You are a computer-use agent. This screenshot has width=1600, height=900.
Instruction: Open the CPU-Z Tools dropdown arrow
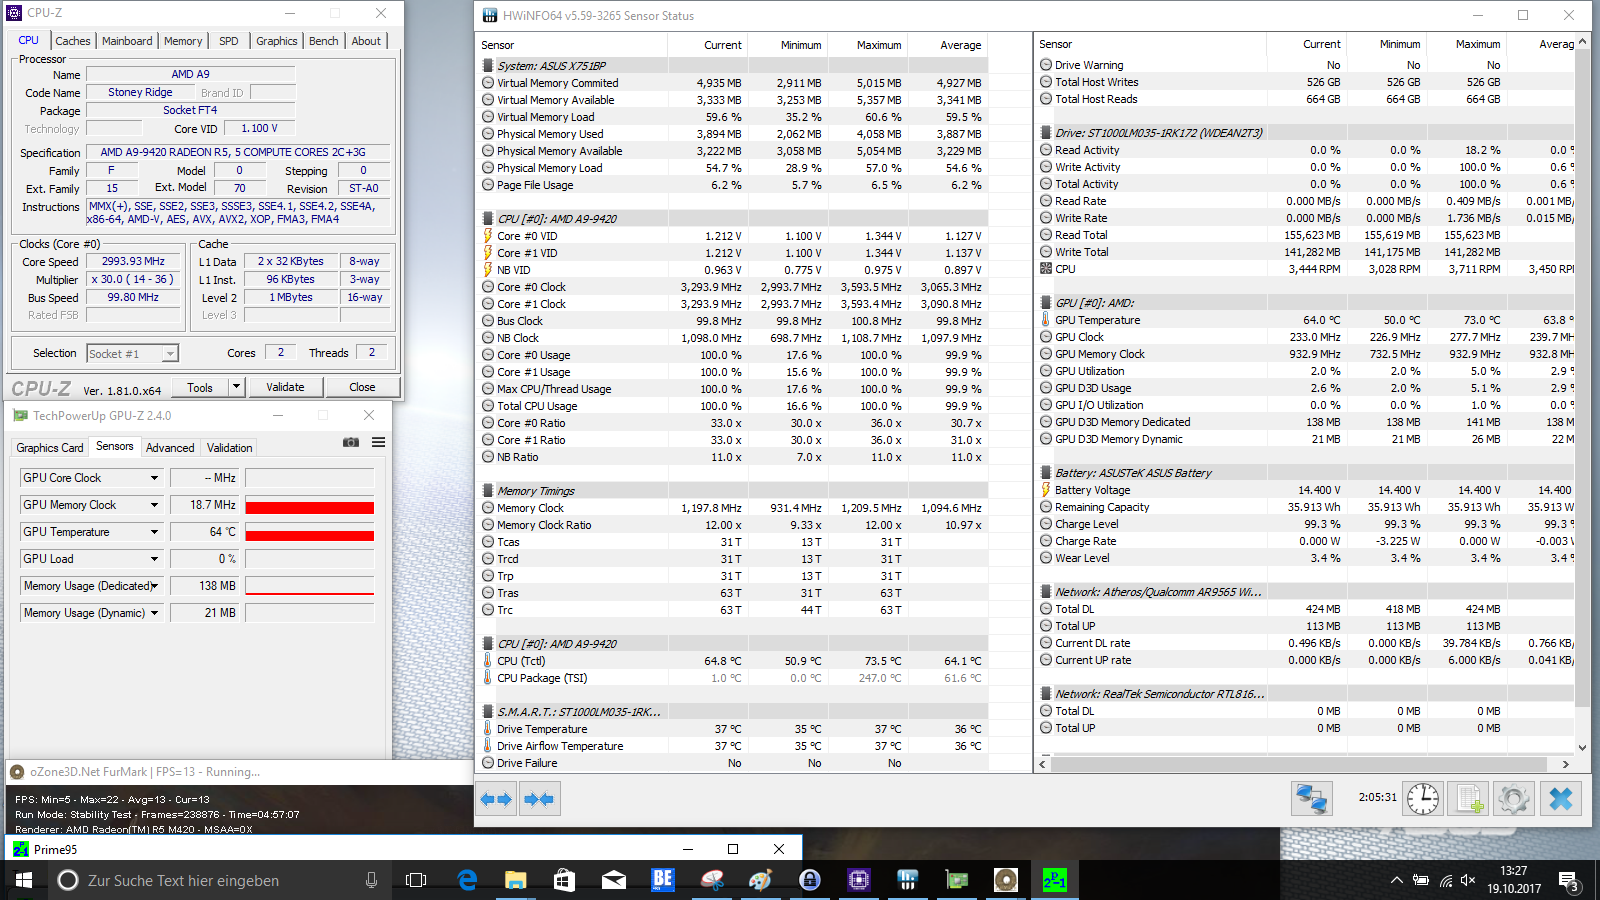(236, 387)
